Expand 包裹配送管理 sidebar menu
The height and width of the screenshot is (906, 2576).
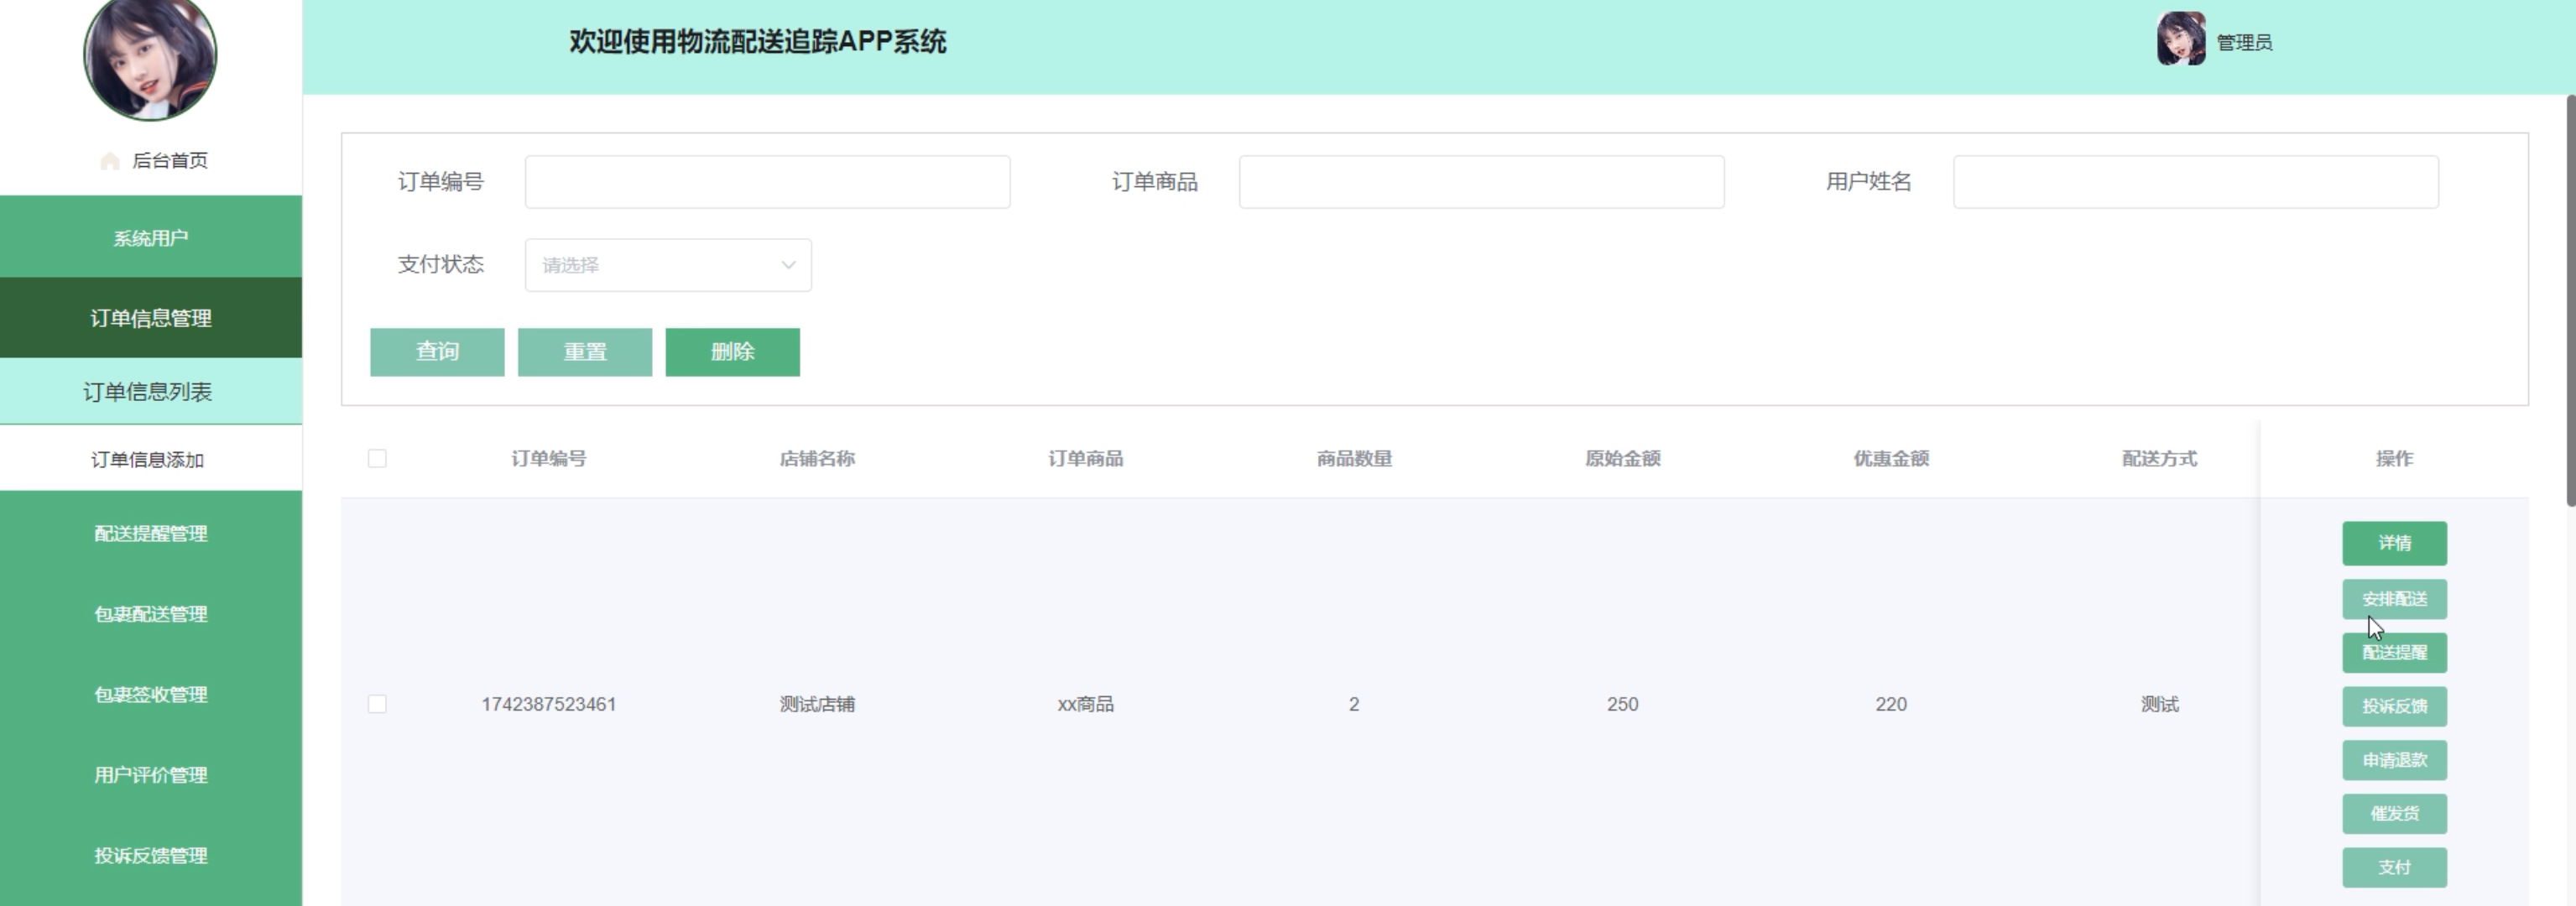tap(150, 614)
